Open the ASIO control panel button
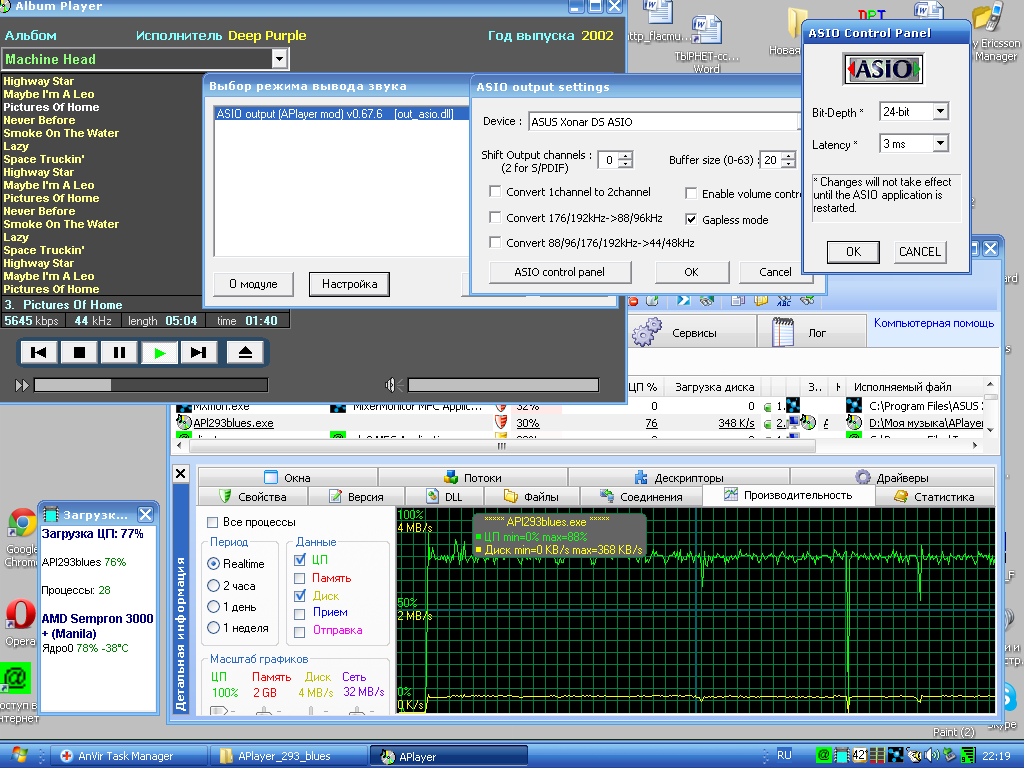The height and width of the screenshot is (768, 1024). [560, 272]
